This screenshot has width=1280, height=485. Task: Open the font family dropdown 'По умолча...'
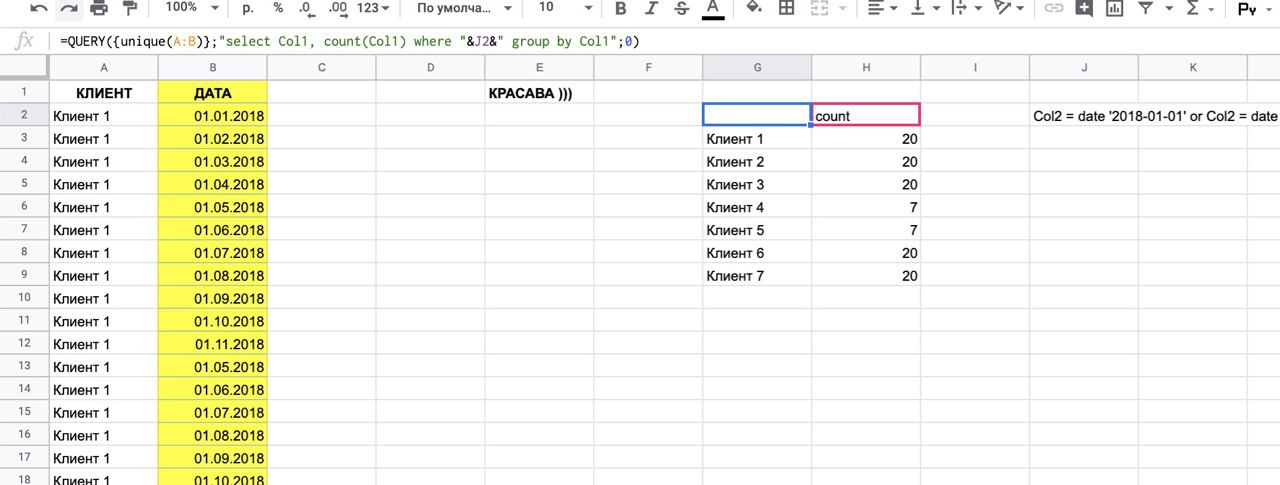[x=464, y=8]
